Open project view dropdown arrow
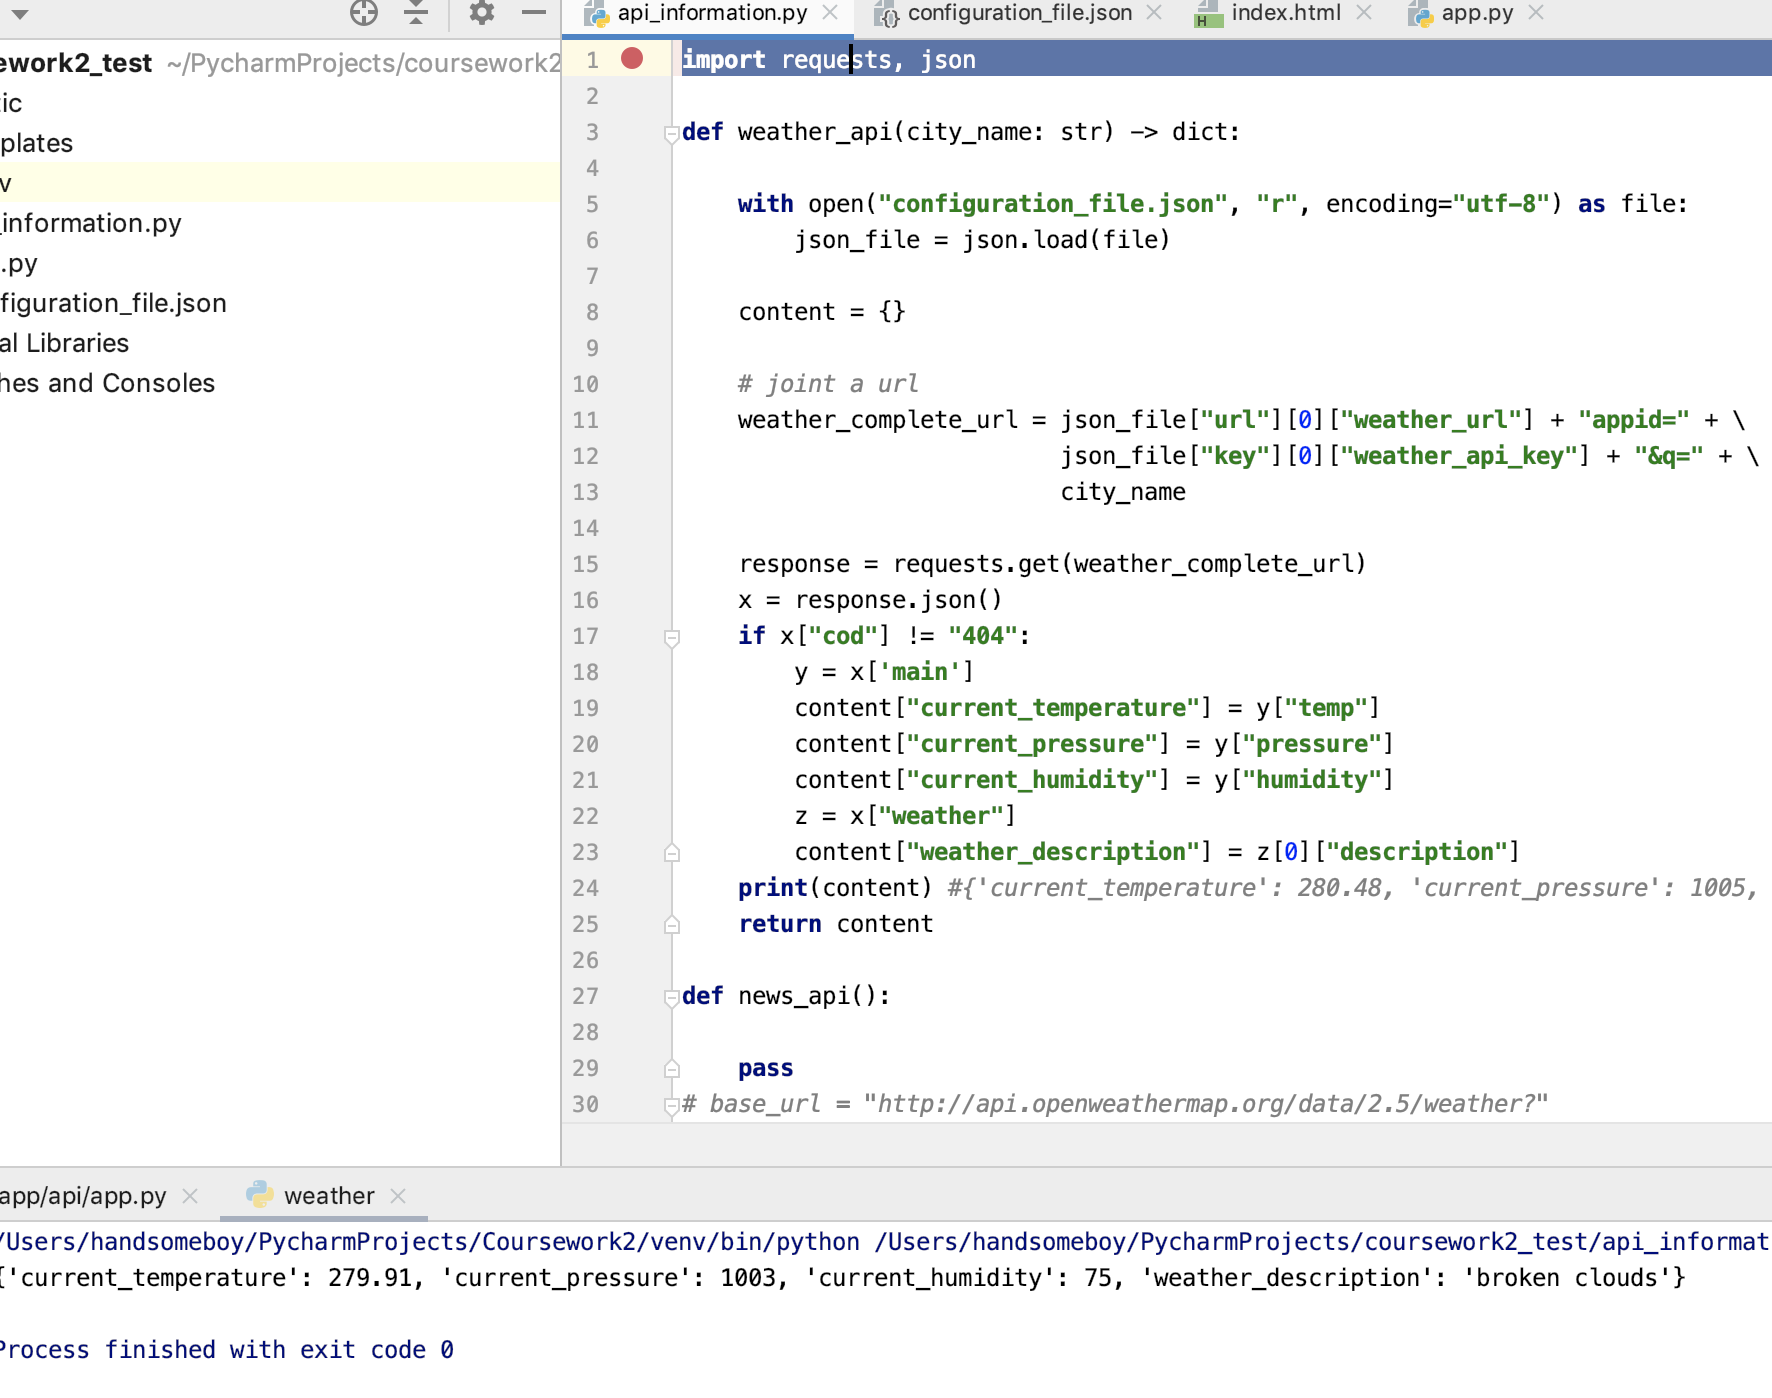 (x=20, y=14)
